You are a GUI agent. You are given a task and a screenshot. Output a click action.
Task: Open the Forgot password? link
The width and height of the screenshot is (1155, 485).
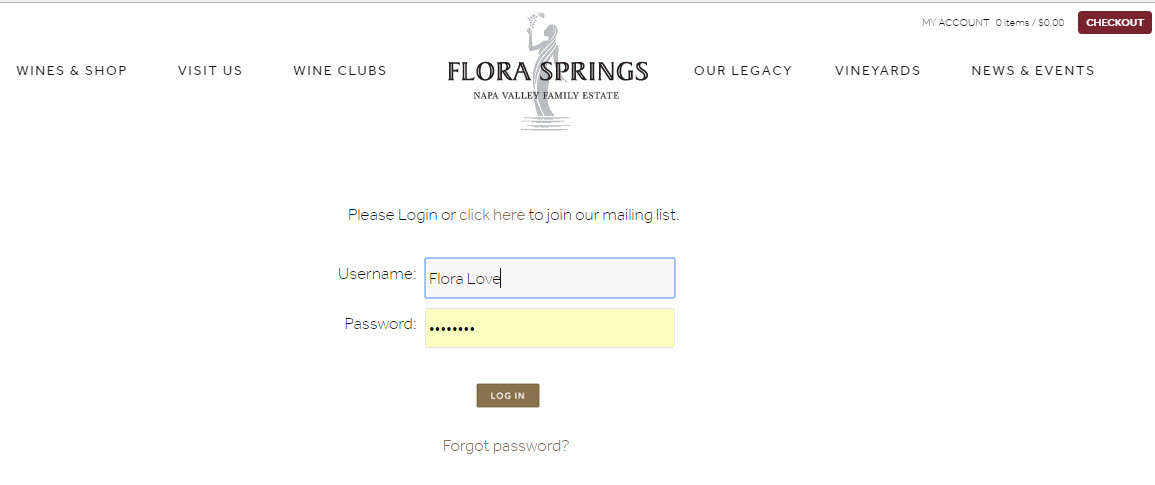pos(505,446)
